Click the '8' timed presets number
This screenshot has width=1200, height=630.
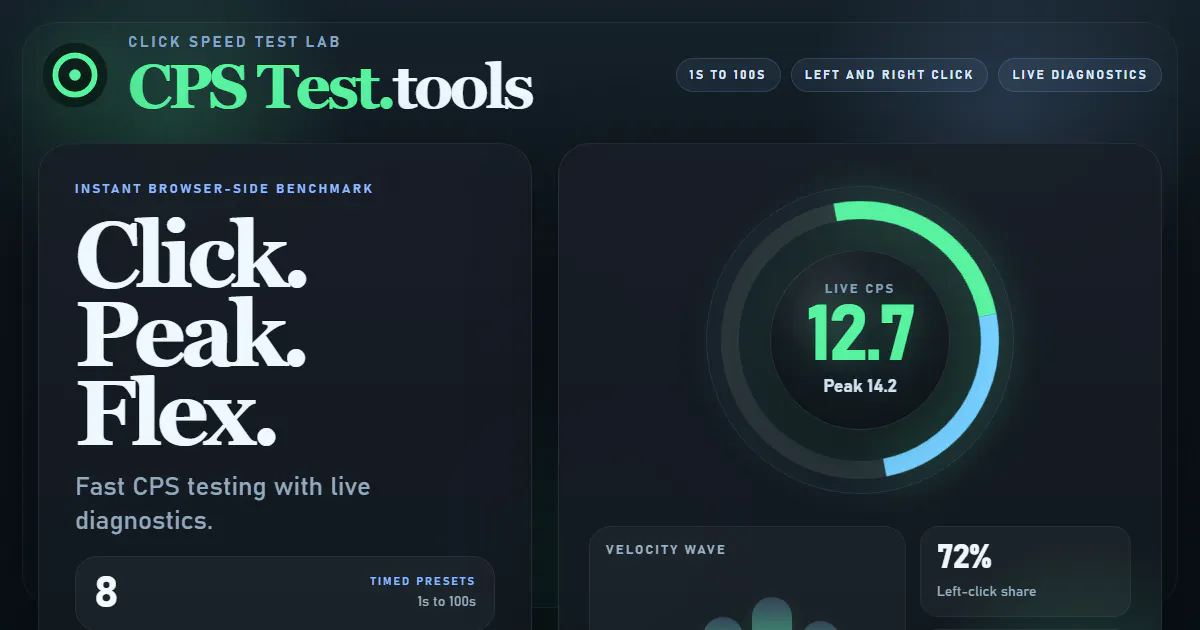(x=106, y=592)
